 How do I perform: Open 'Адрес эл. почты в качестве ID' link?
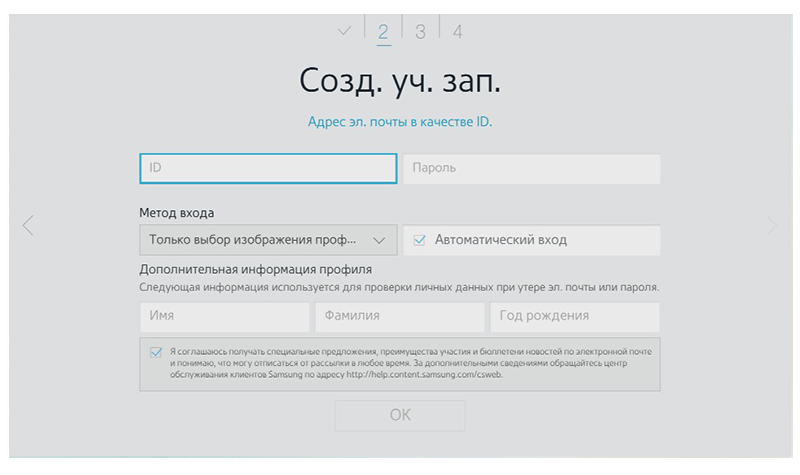pos(400,122)
